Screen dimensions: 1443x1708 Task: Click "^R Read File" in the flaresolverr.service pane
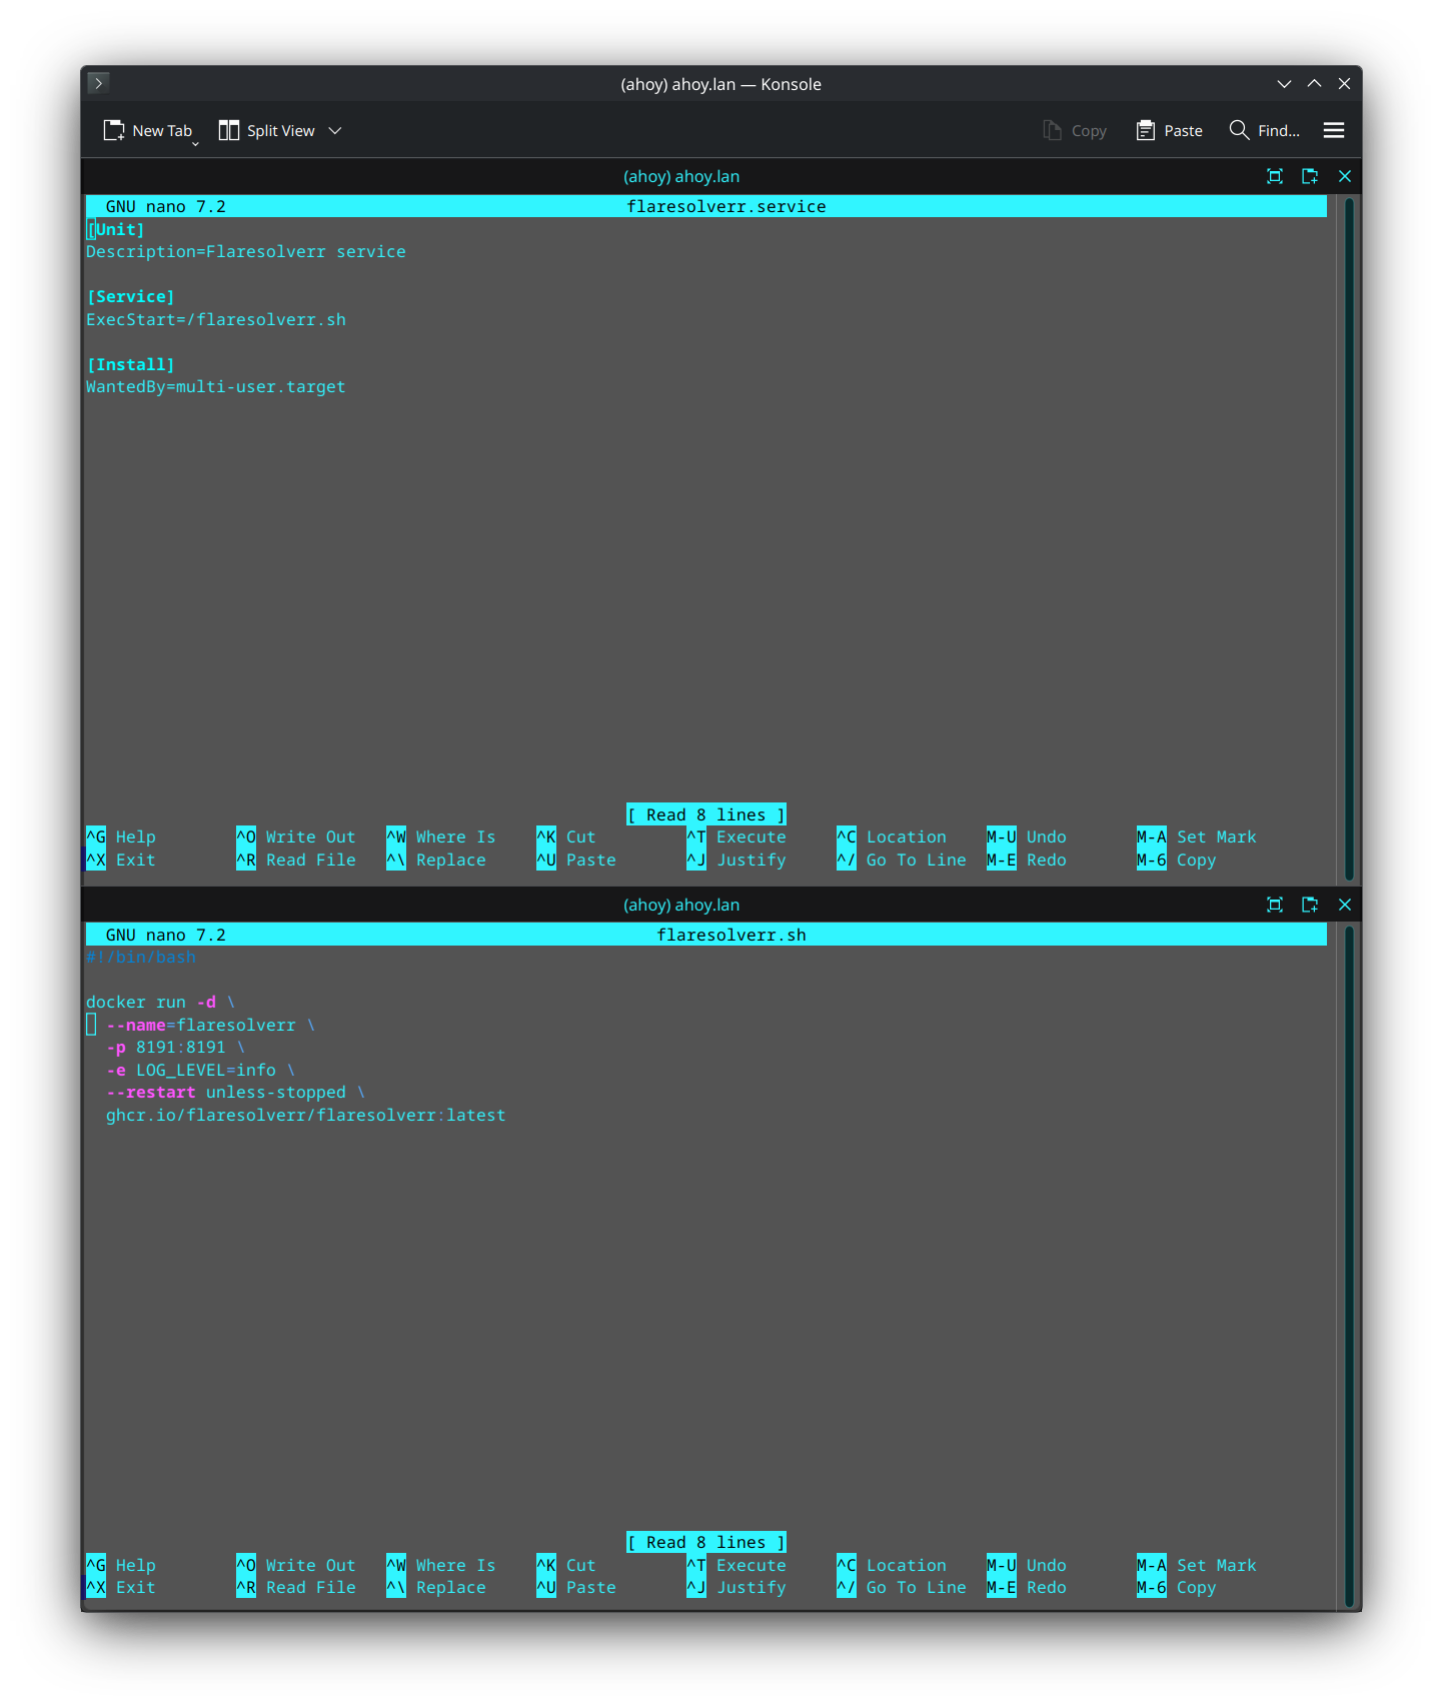(296, 861)
